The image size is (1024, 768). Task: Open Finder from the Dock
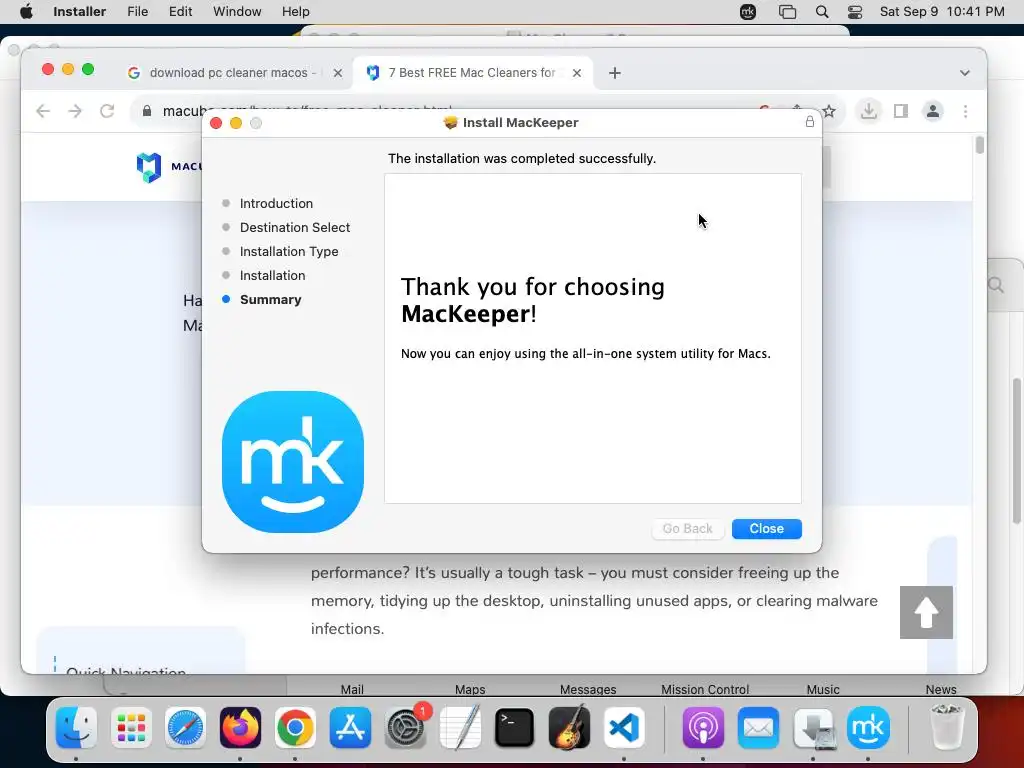click(76, 728)
